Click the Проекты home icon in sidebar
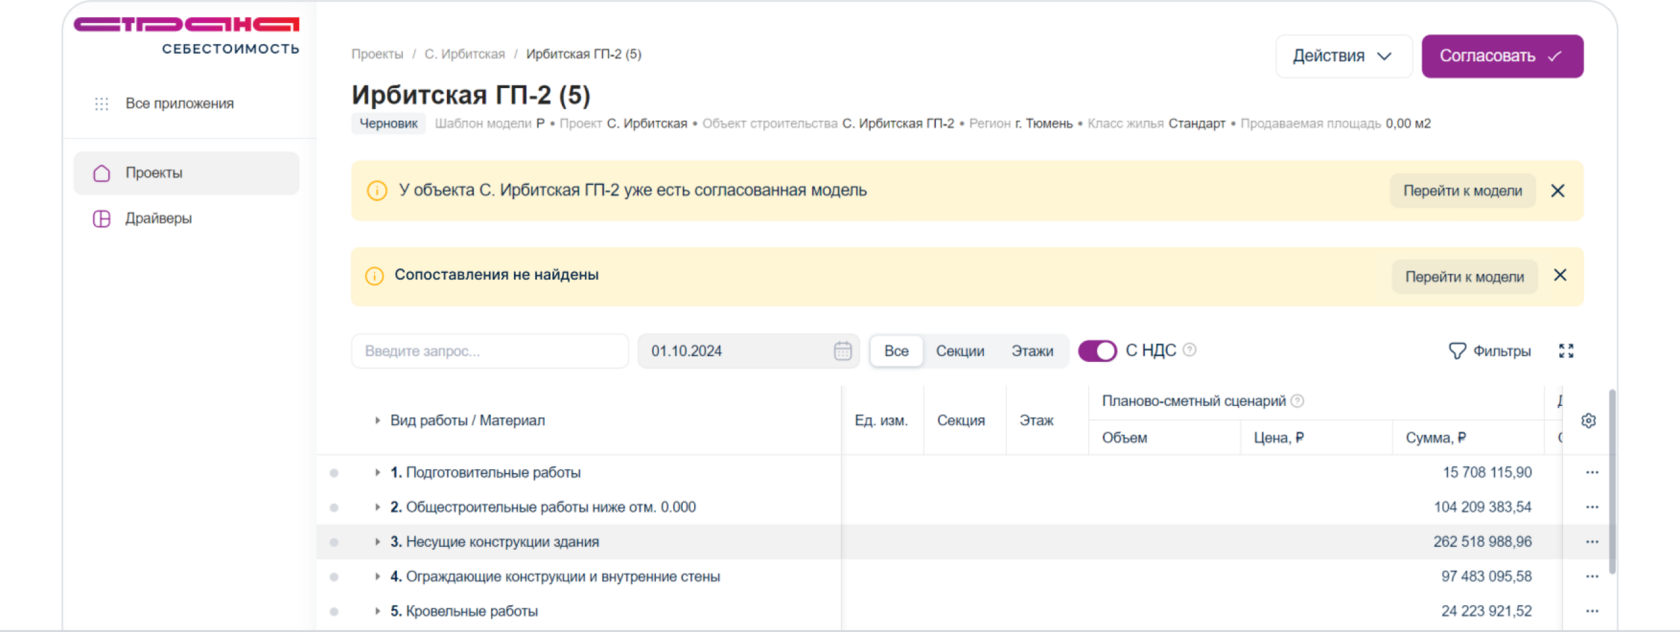The image size is (1680, 632). point(101,173)
